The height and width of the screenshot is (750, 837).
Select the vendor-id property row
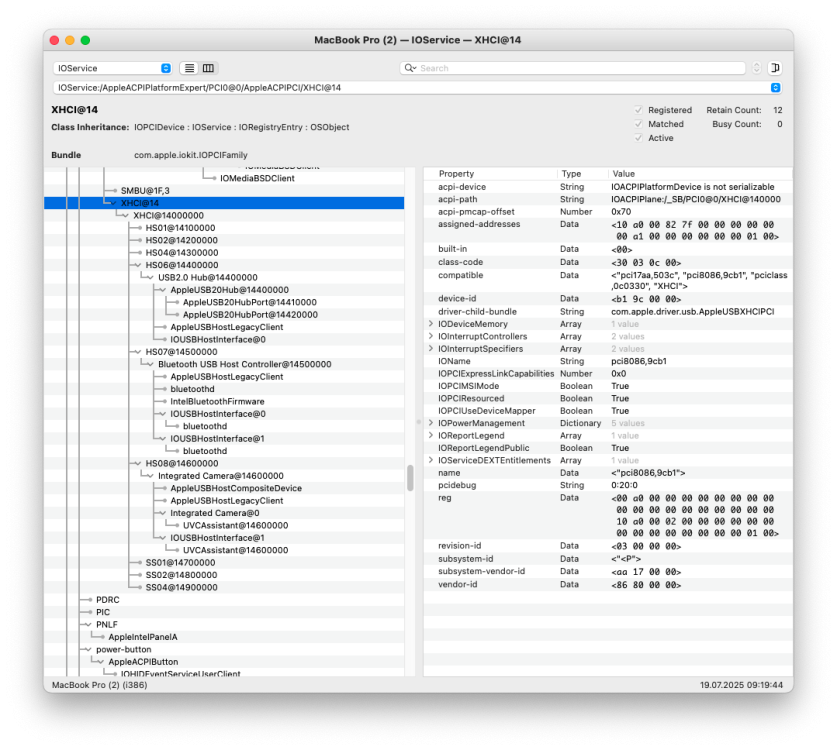[608, 585]
